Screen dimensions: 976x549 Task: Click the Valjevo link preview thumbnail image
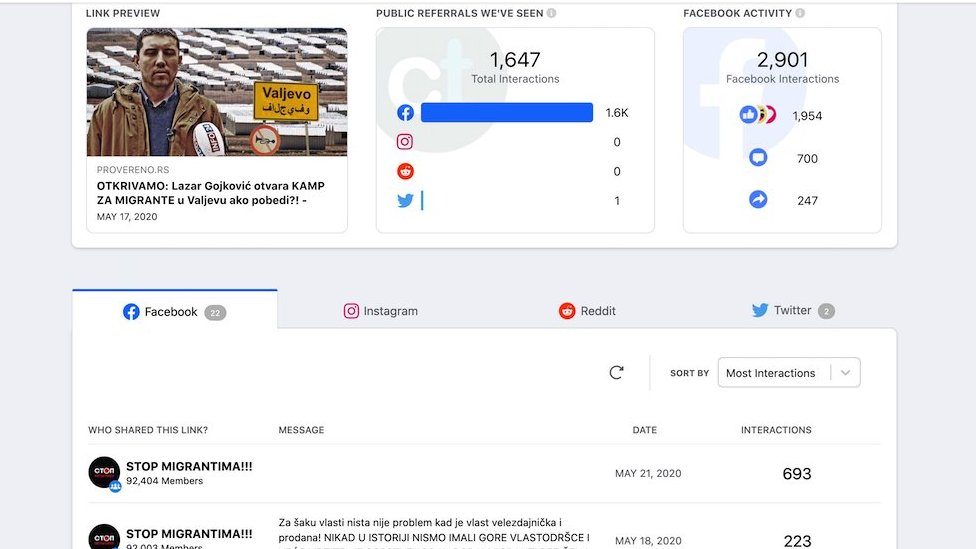click(217, 92)
